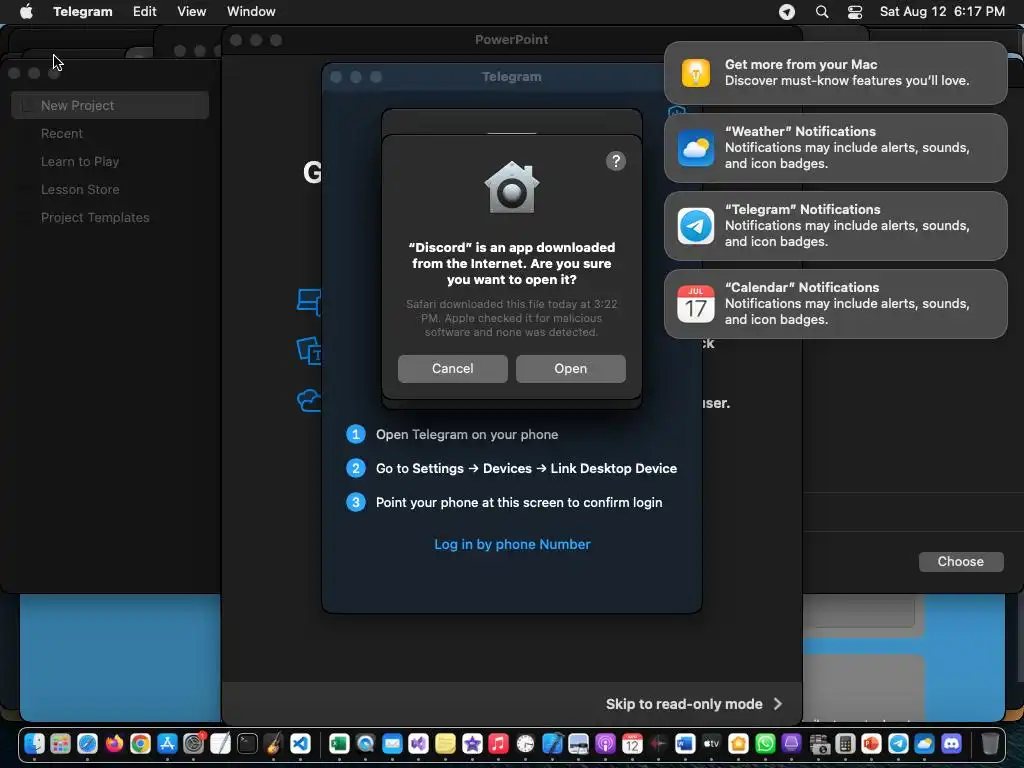Open Apple TV from the dock
This screenshot has height=768, width=1024.
712,743
